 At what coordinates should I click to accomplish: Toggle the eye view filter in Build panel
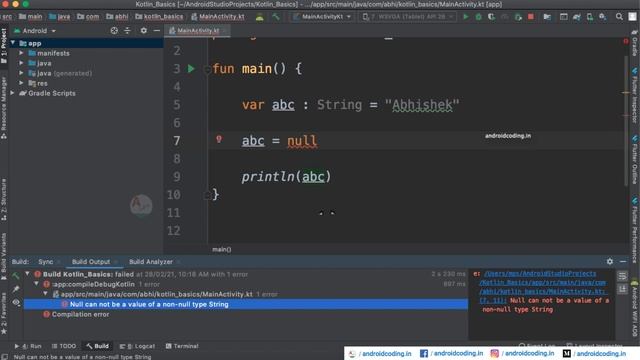click(16, 302)
